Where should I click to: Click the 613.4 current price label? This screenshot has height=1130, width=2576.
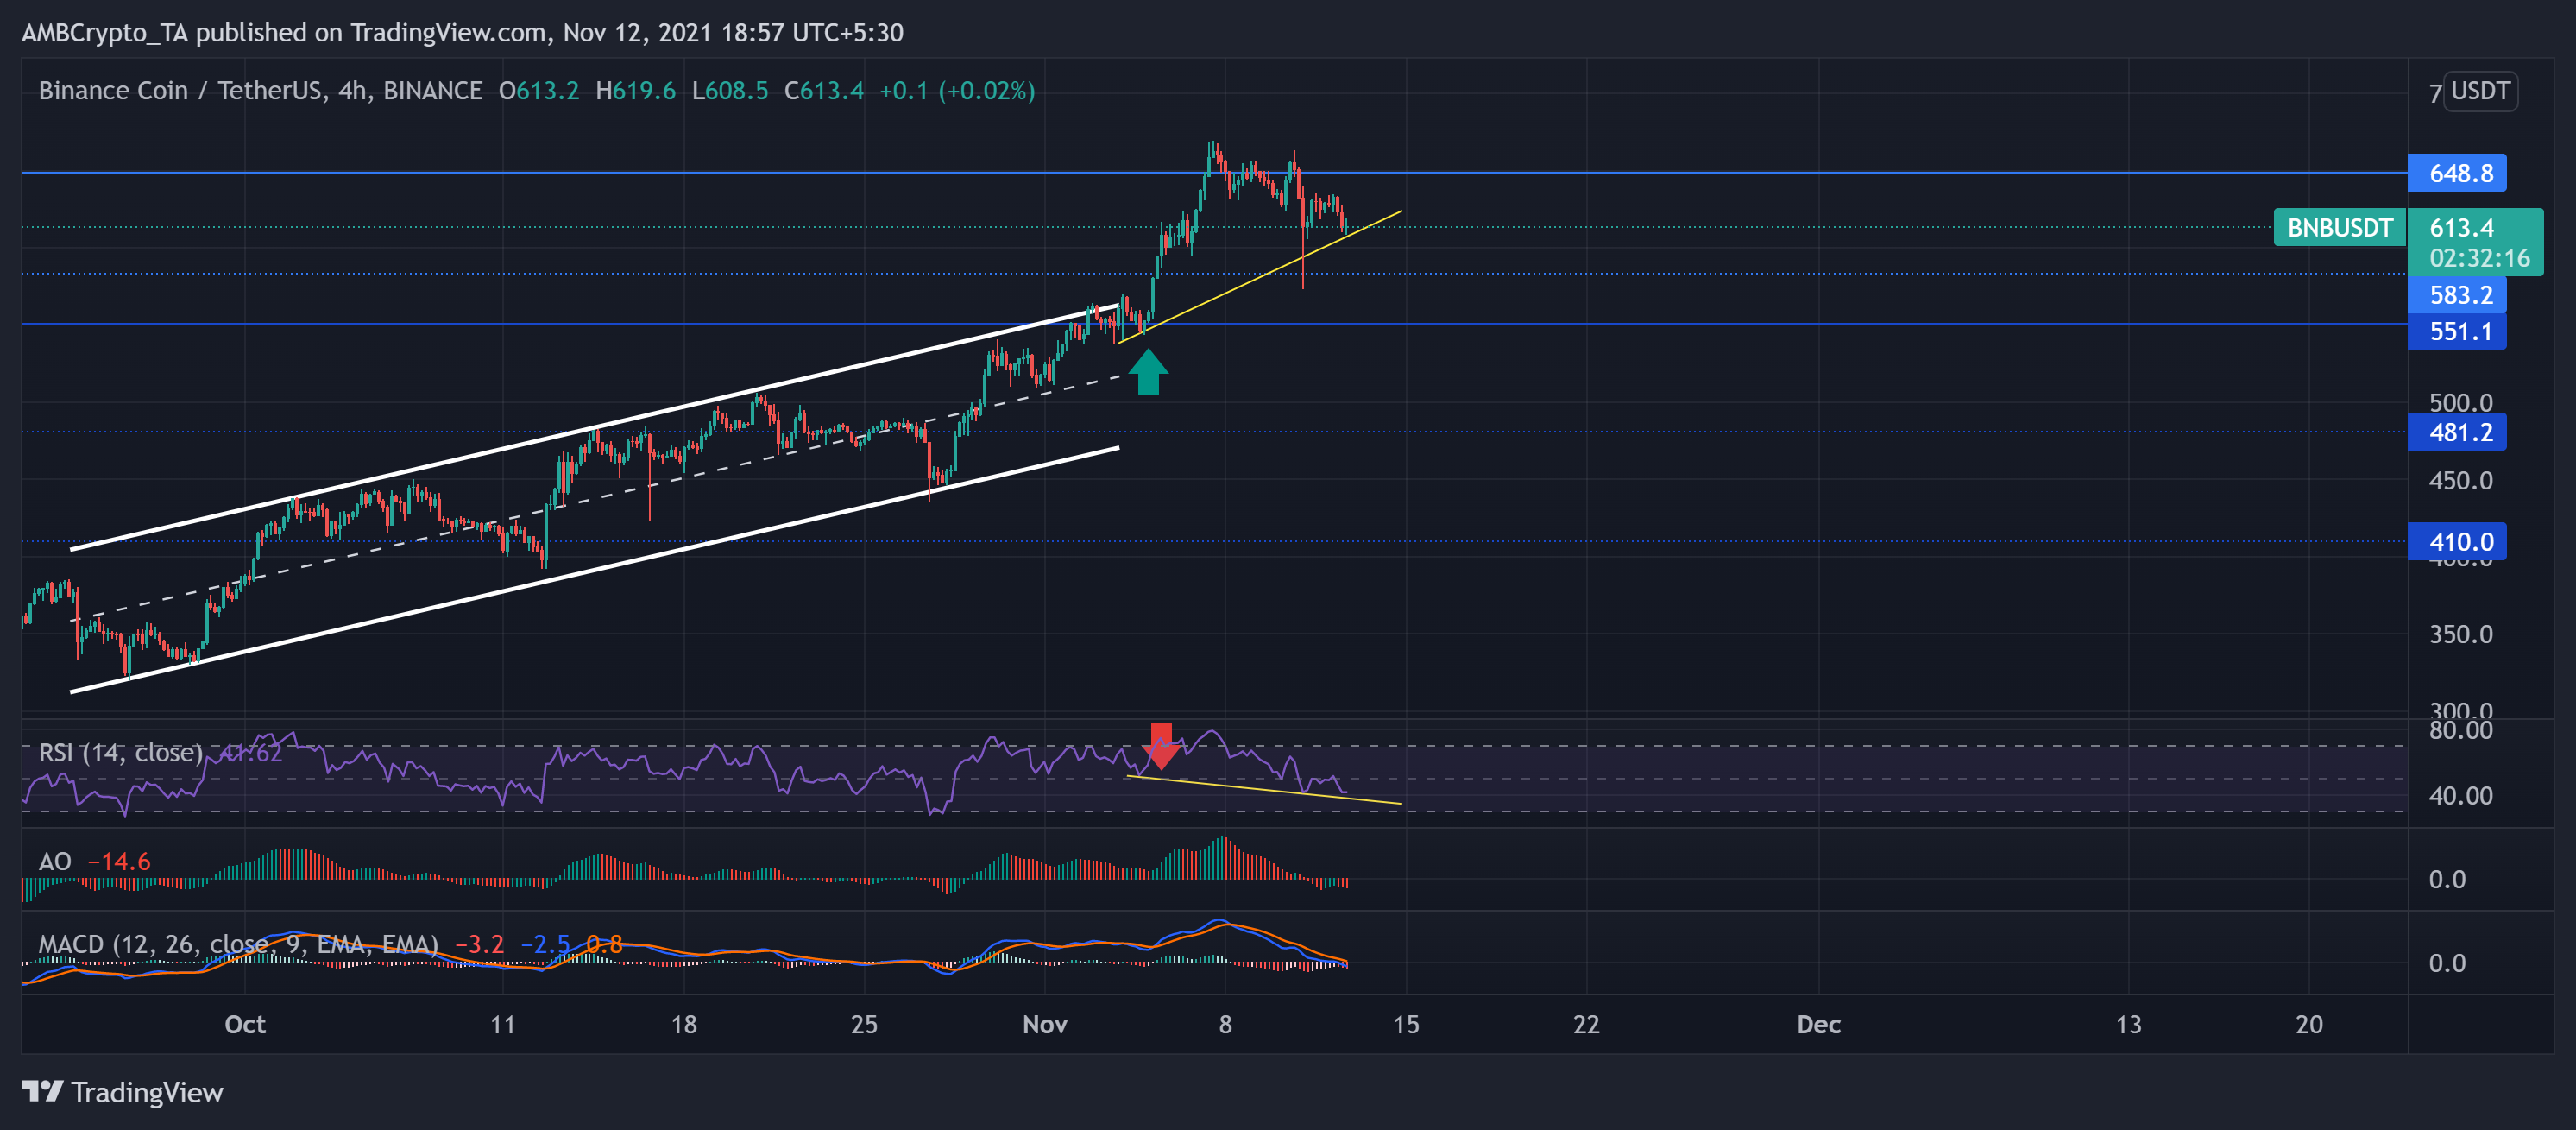[2461, 228]
